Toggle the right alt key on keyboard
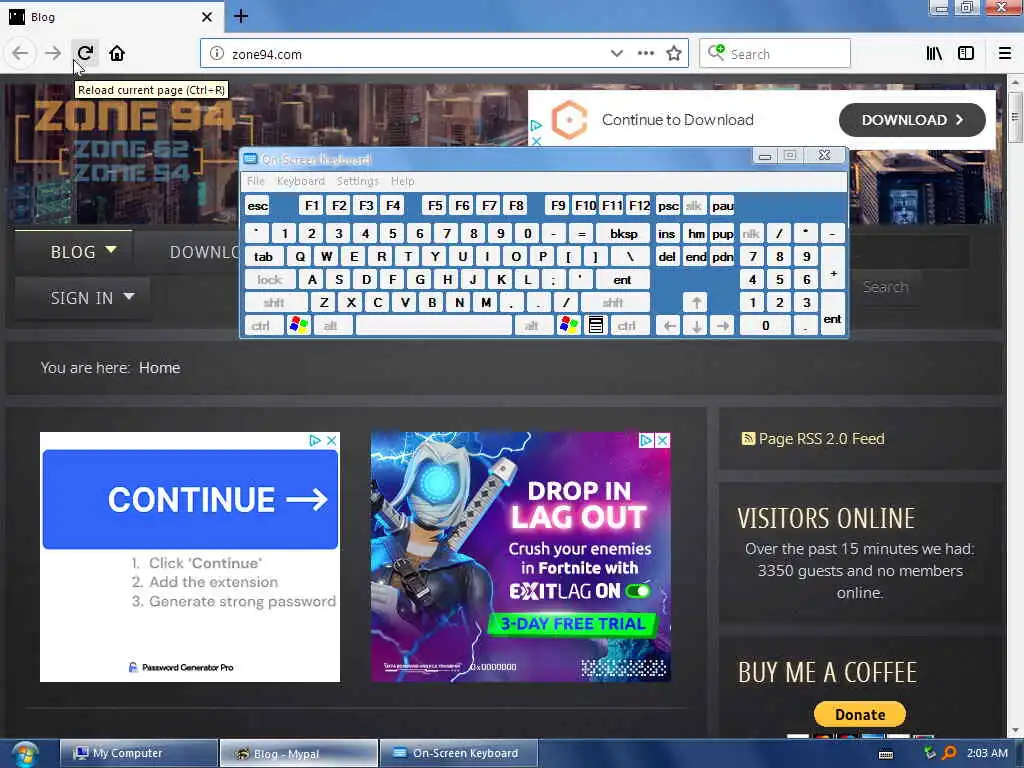This screenshot has height=768, width=1024. coord(532,325)
